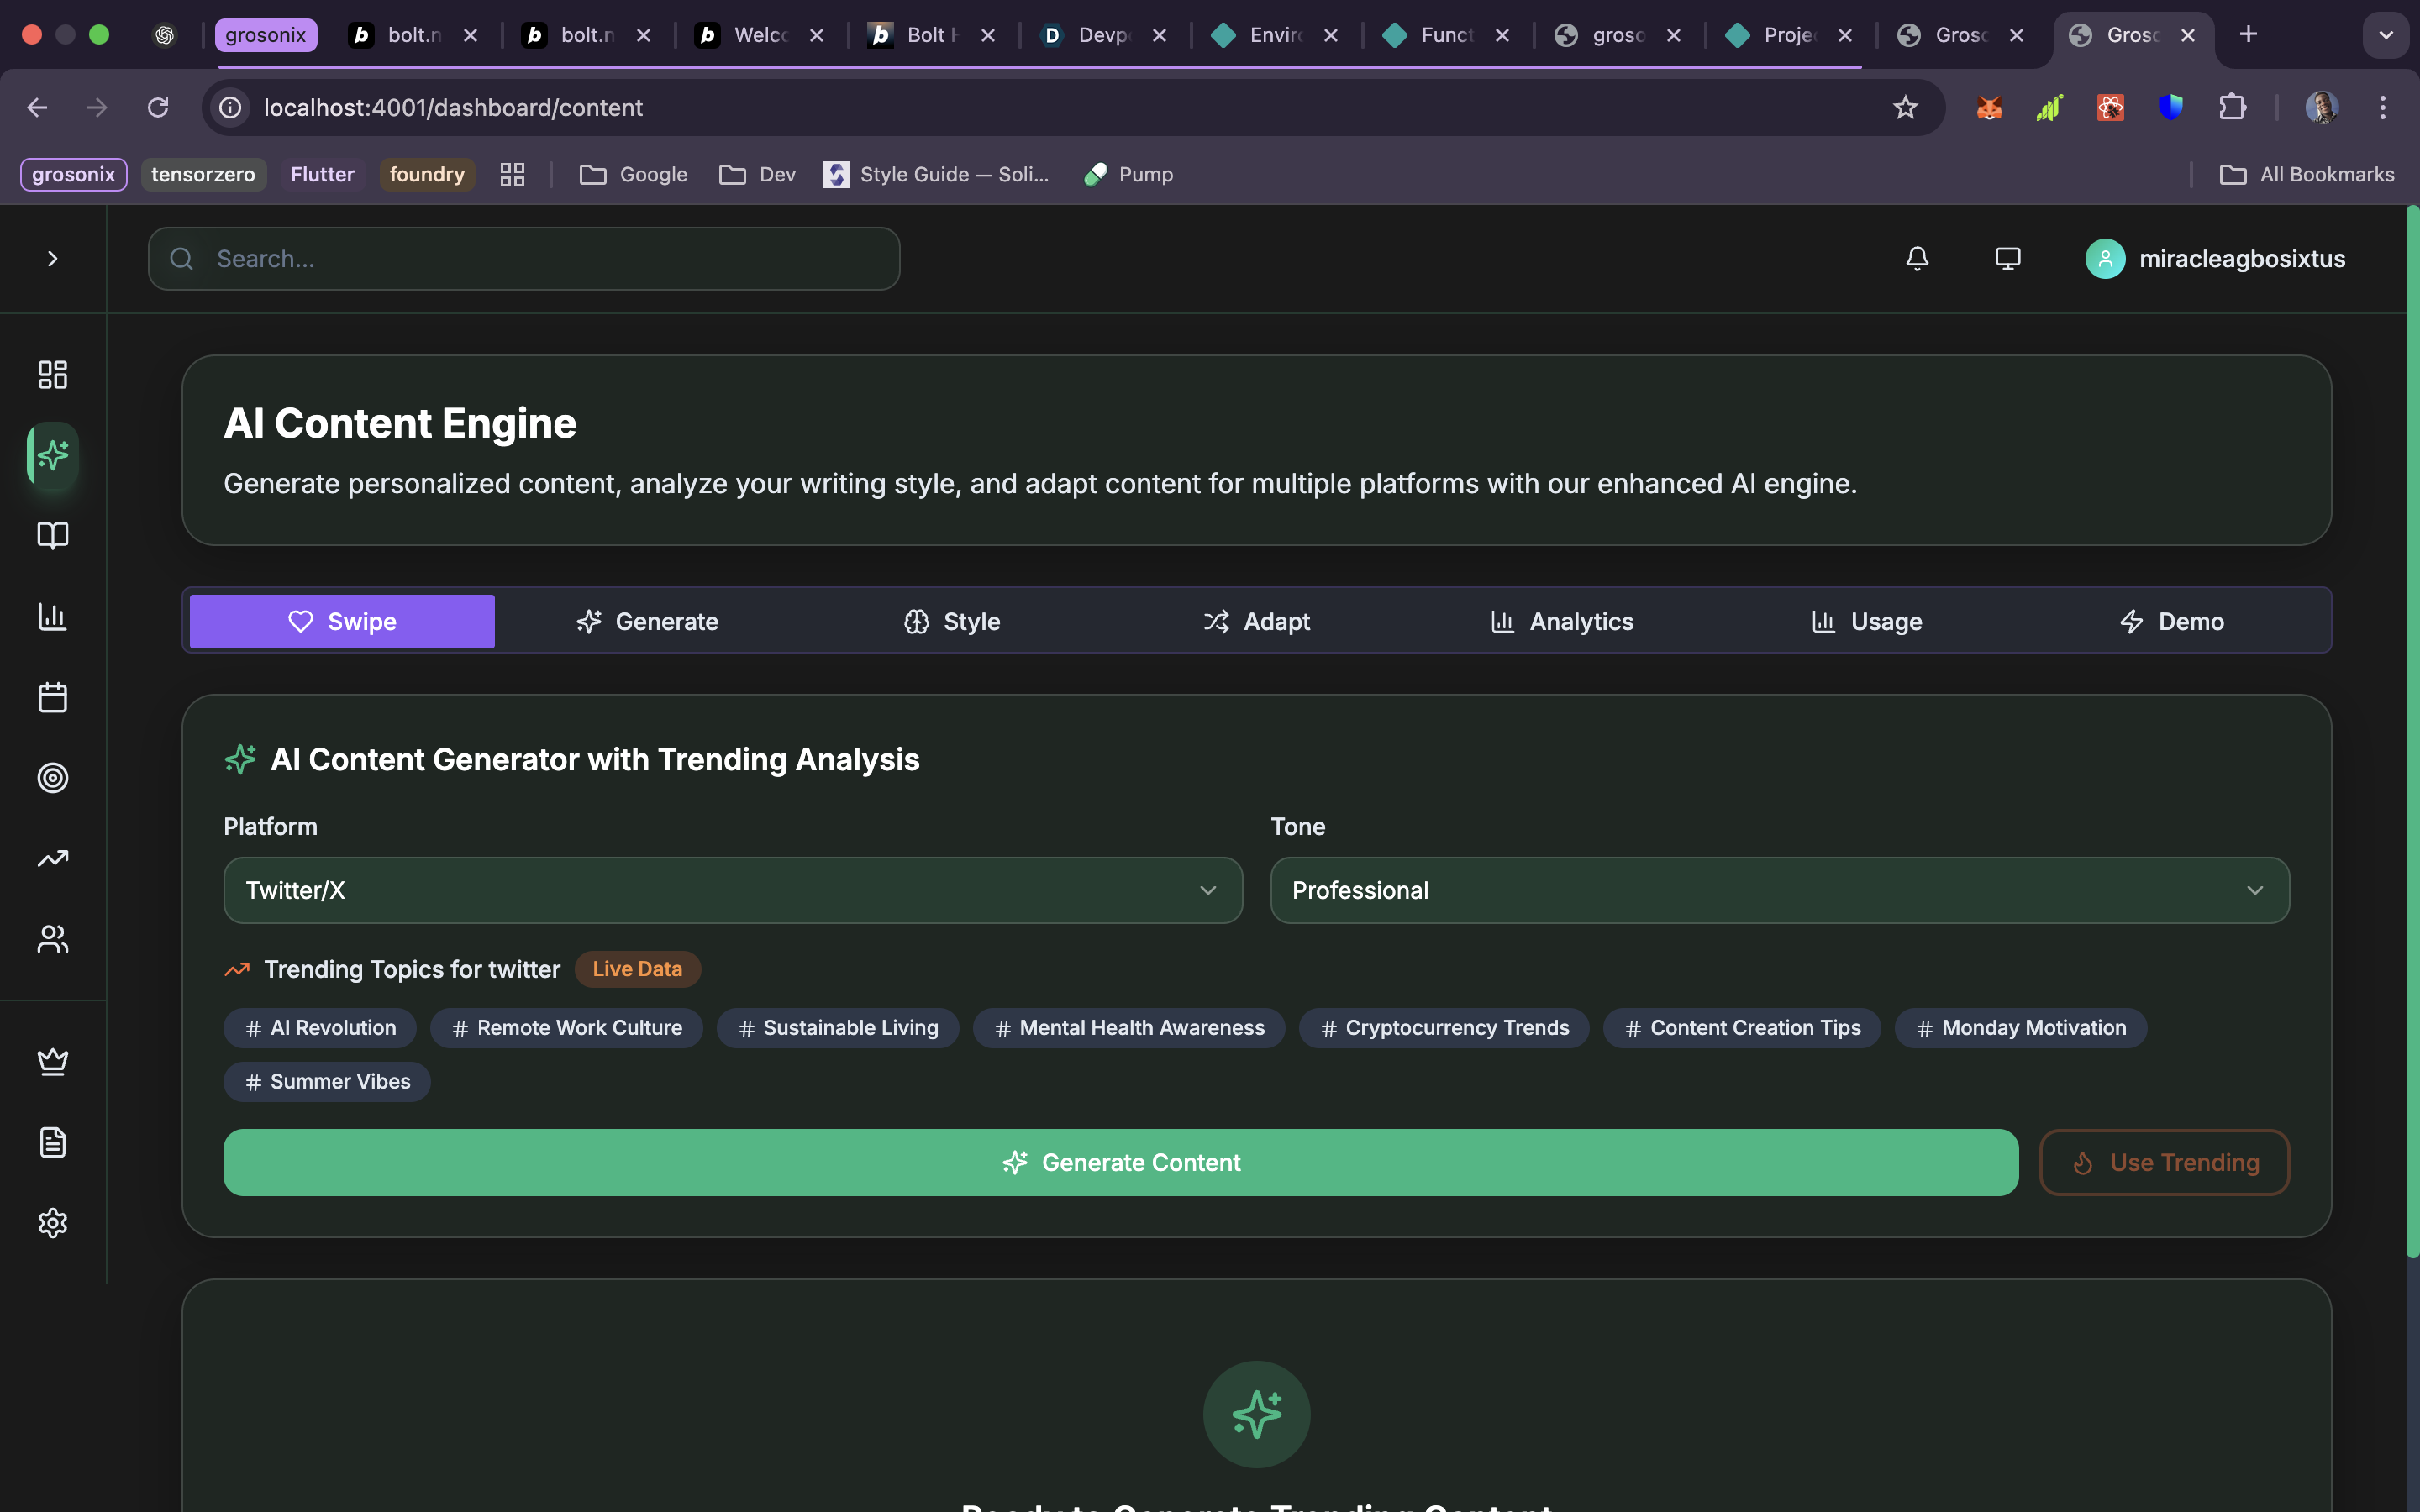Select the AI Revolution trending topic
This screenshot has height=1512, width=2420.
320,1028
